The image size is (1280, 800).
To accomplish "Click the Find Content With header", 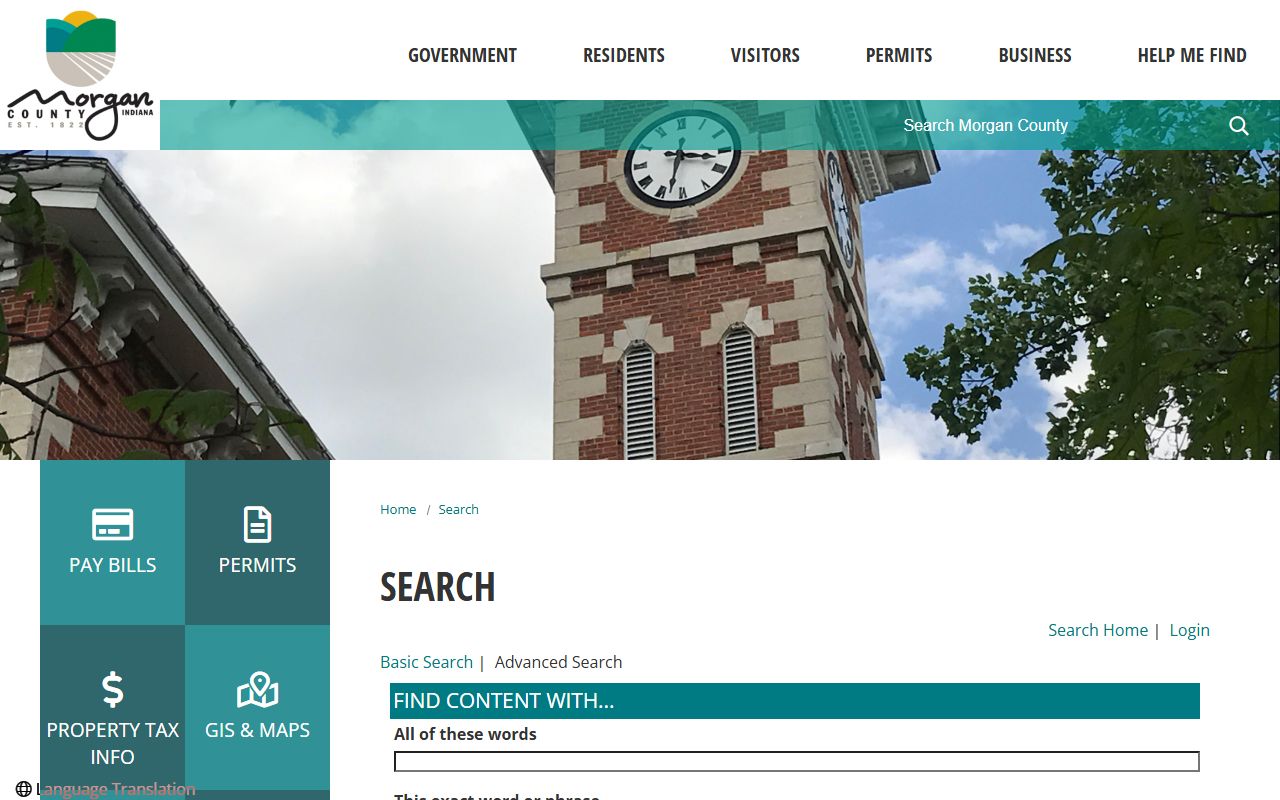I will pyautogui.click(x=795, y=701).
